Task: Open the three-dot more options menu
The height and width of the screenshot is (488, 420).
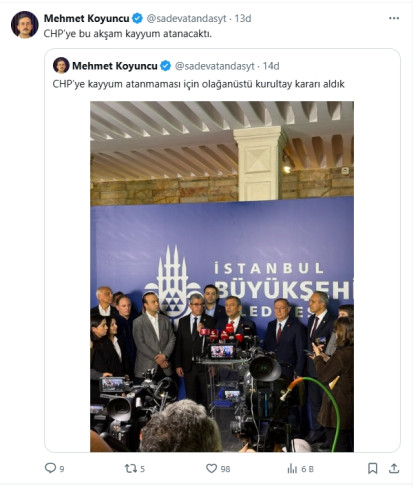Action: (x=394, y=18)
